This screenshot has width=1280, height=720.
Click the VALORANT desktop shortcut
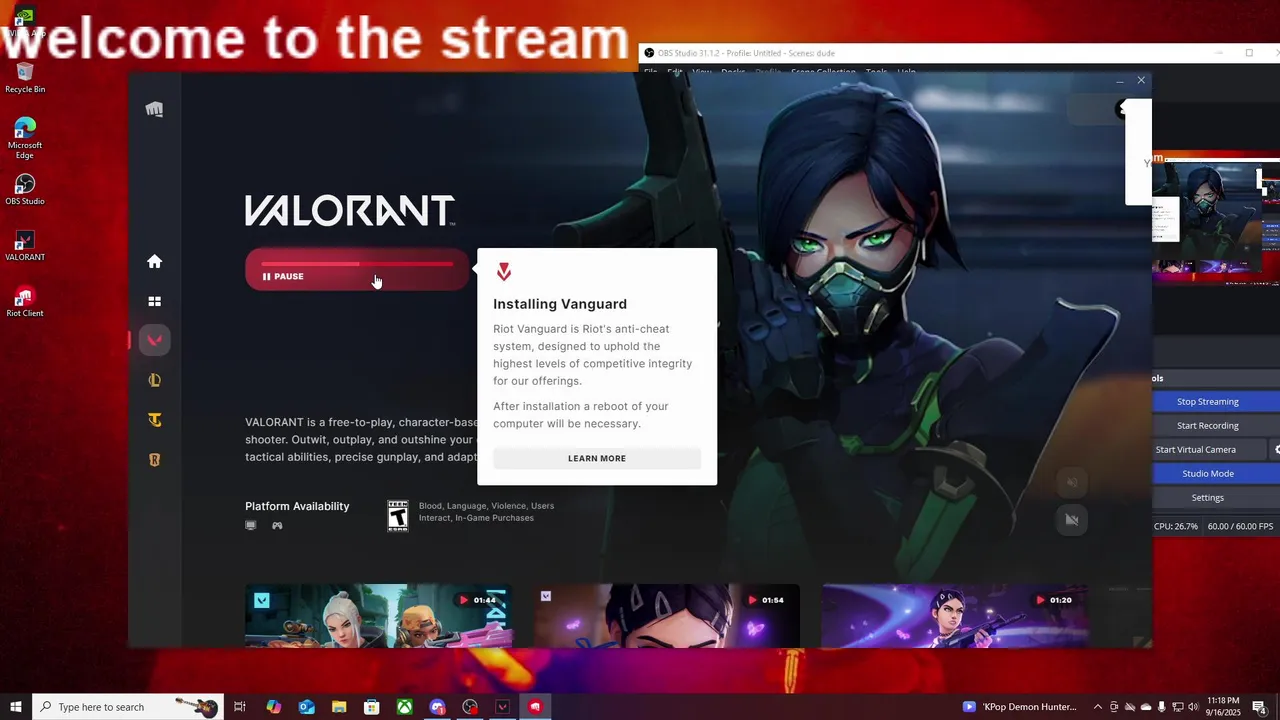[x=25, y=246]
